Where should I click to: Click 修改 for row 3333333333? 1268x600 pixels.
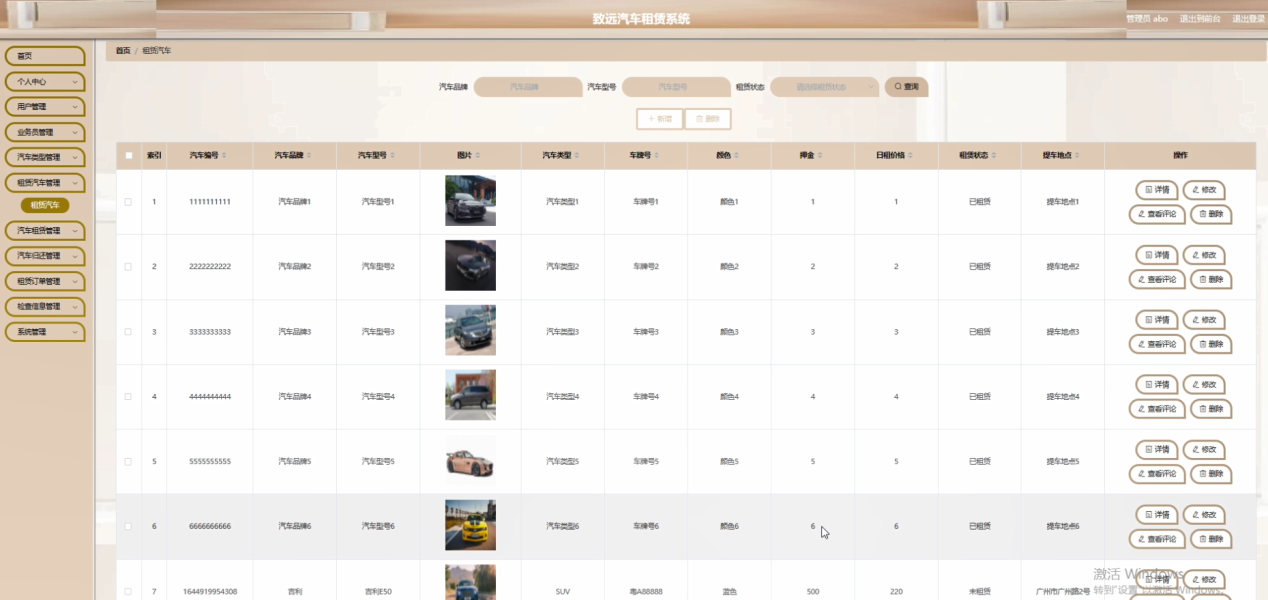pos(1204,320)
